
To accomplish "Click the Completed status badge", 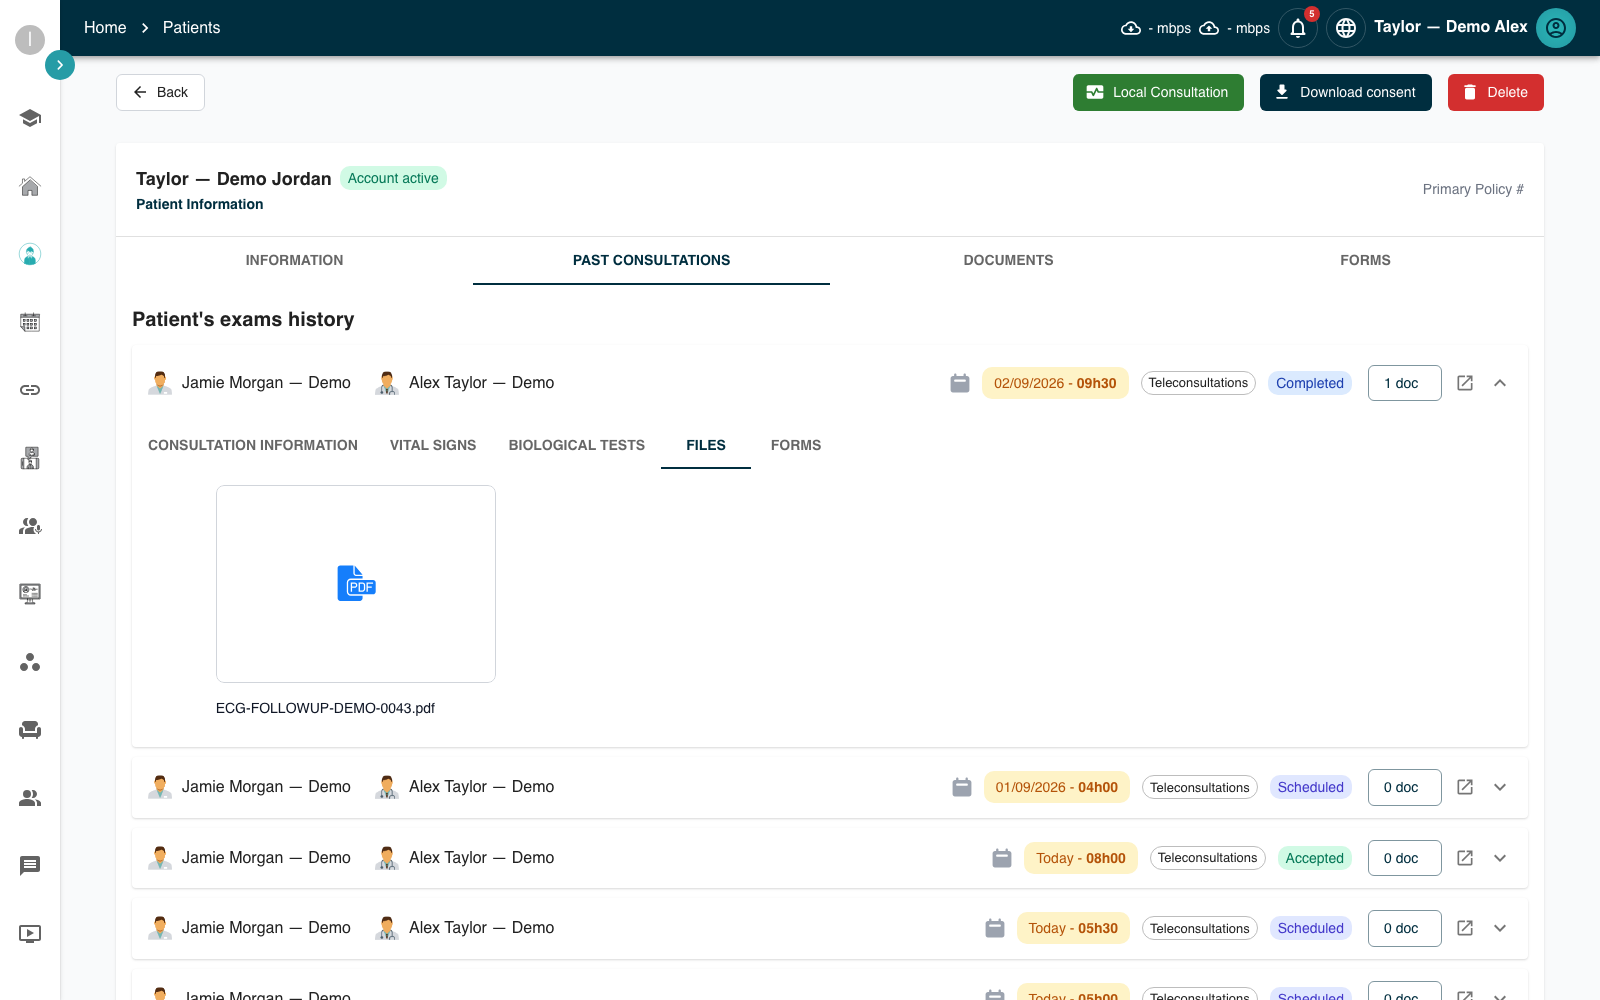I will coord(1310,383).
